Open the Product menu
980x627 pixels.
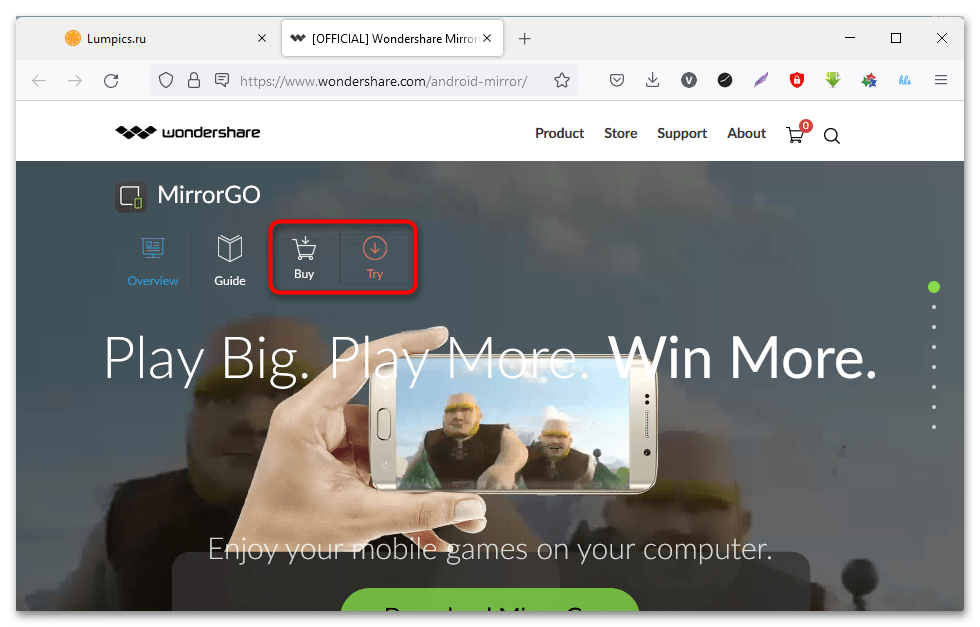(559, 133)
